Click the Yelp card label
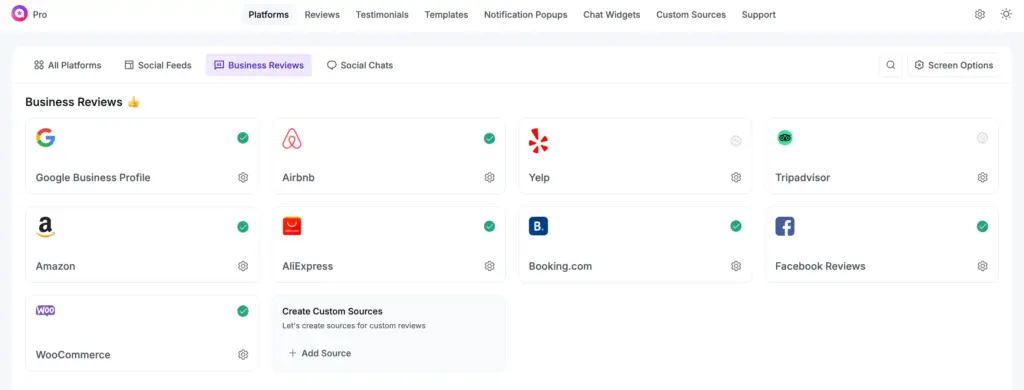The width and height of the screenshot is (1024, 390). 539,178
